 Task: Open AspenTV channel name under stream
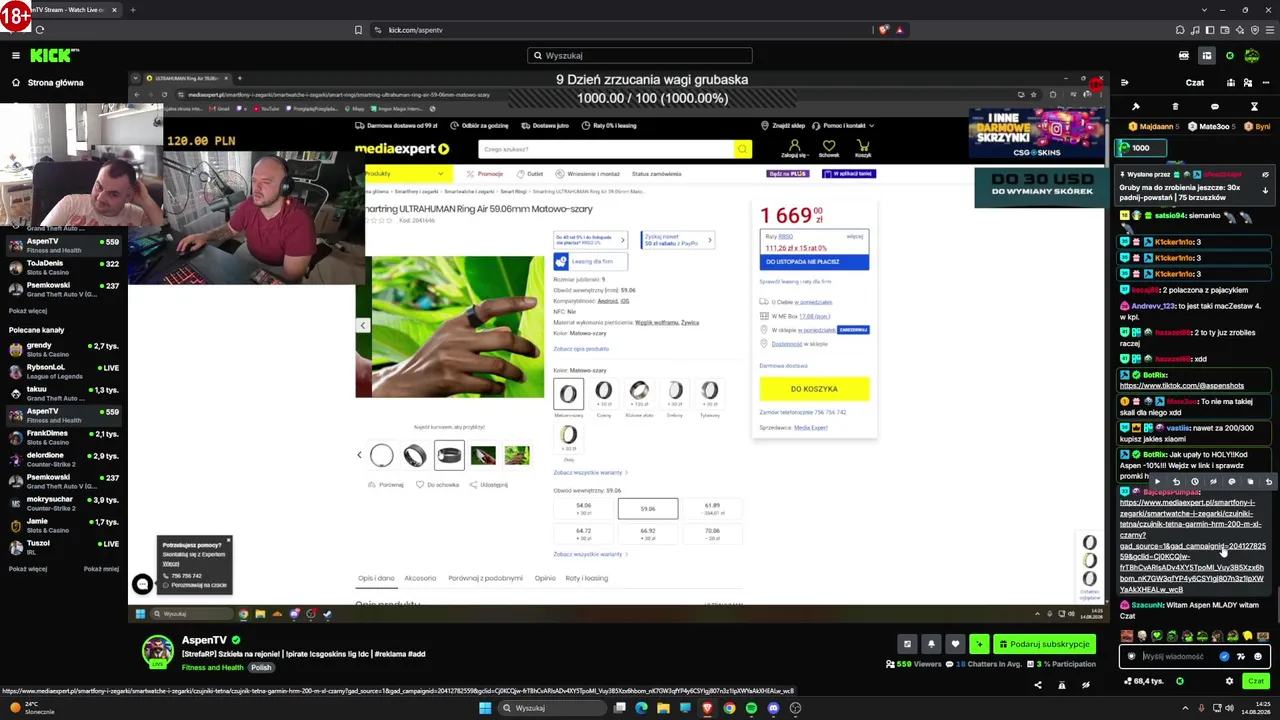pyautogui.click(x=204, y=640)
